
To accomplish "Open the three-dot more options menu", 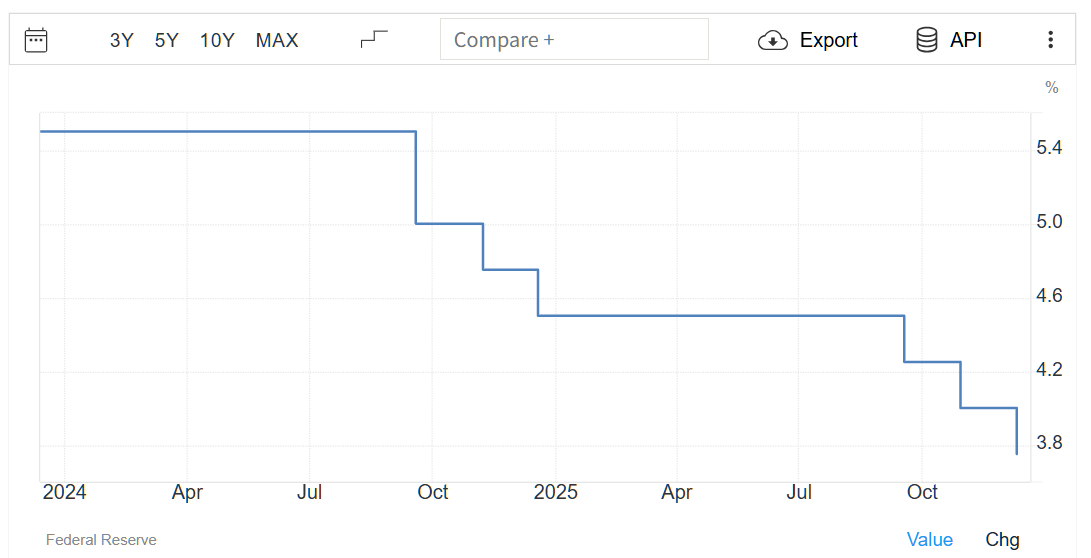I will coord(1050,40).
